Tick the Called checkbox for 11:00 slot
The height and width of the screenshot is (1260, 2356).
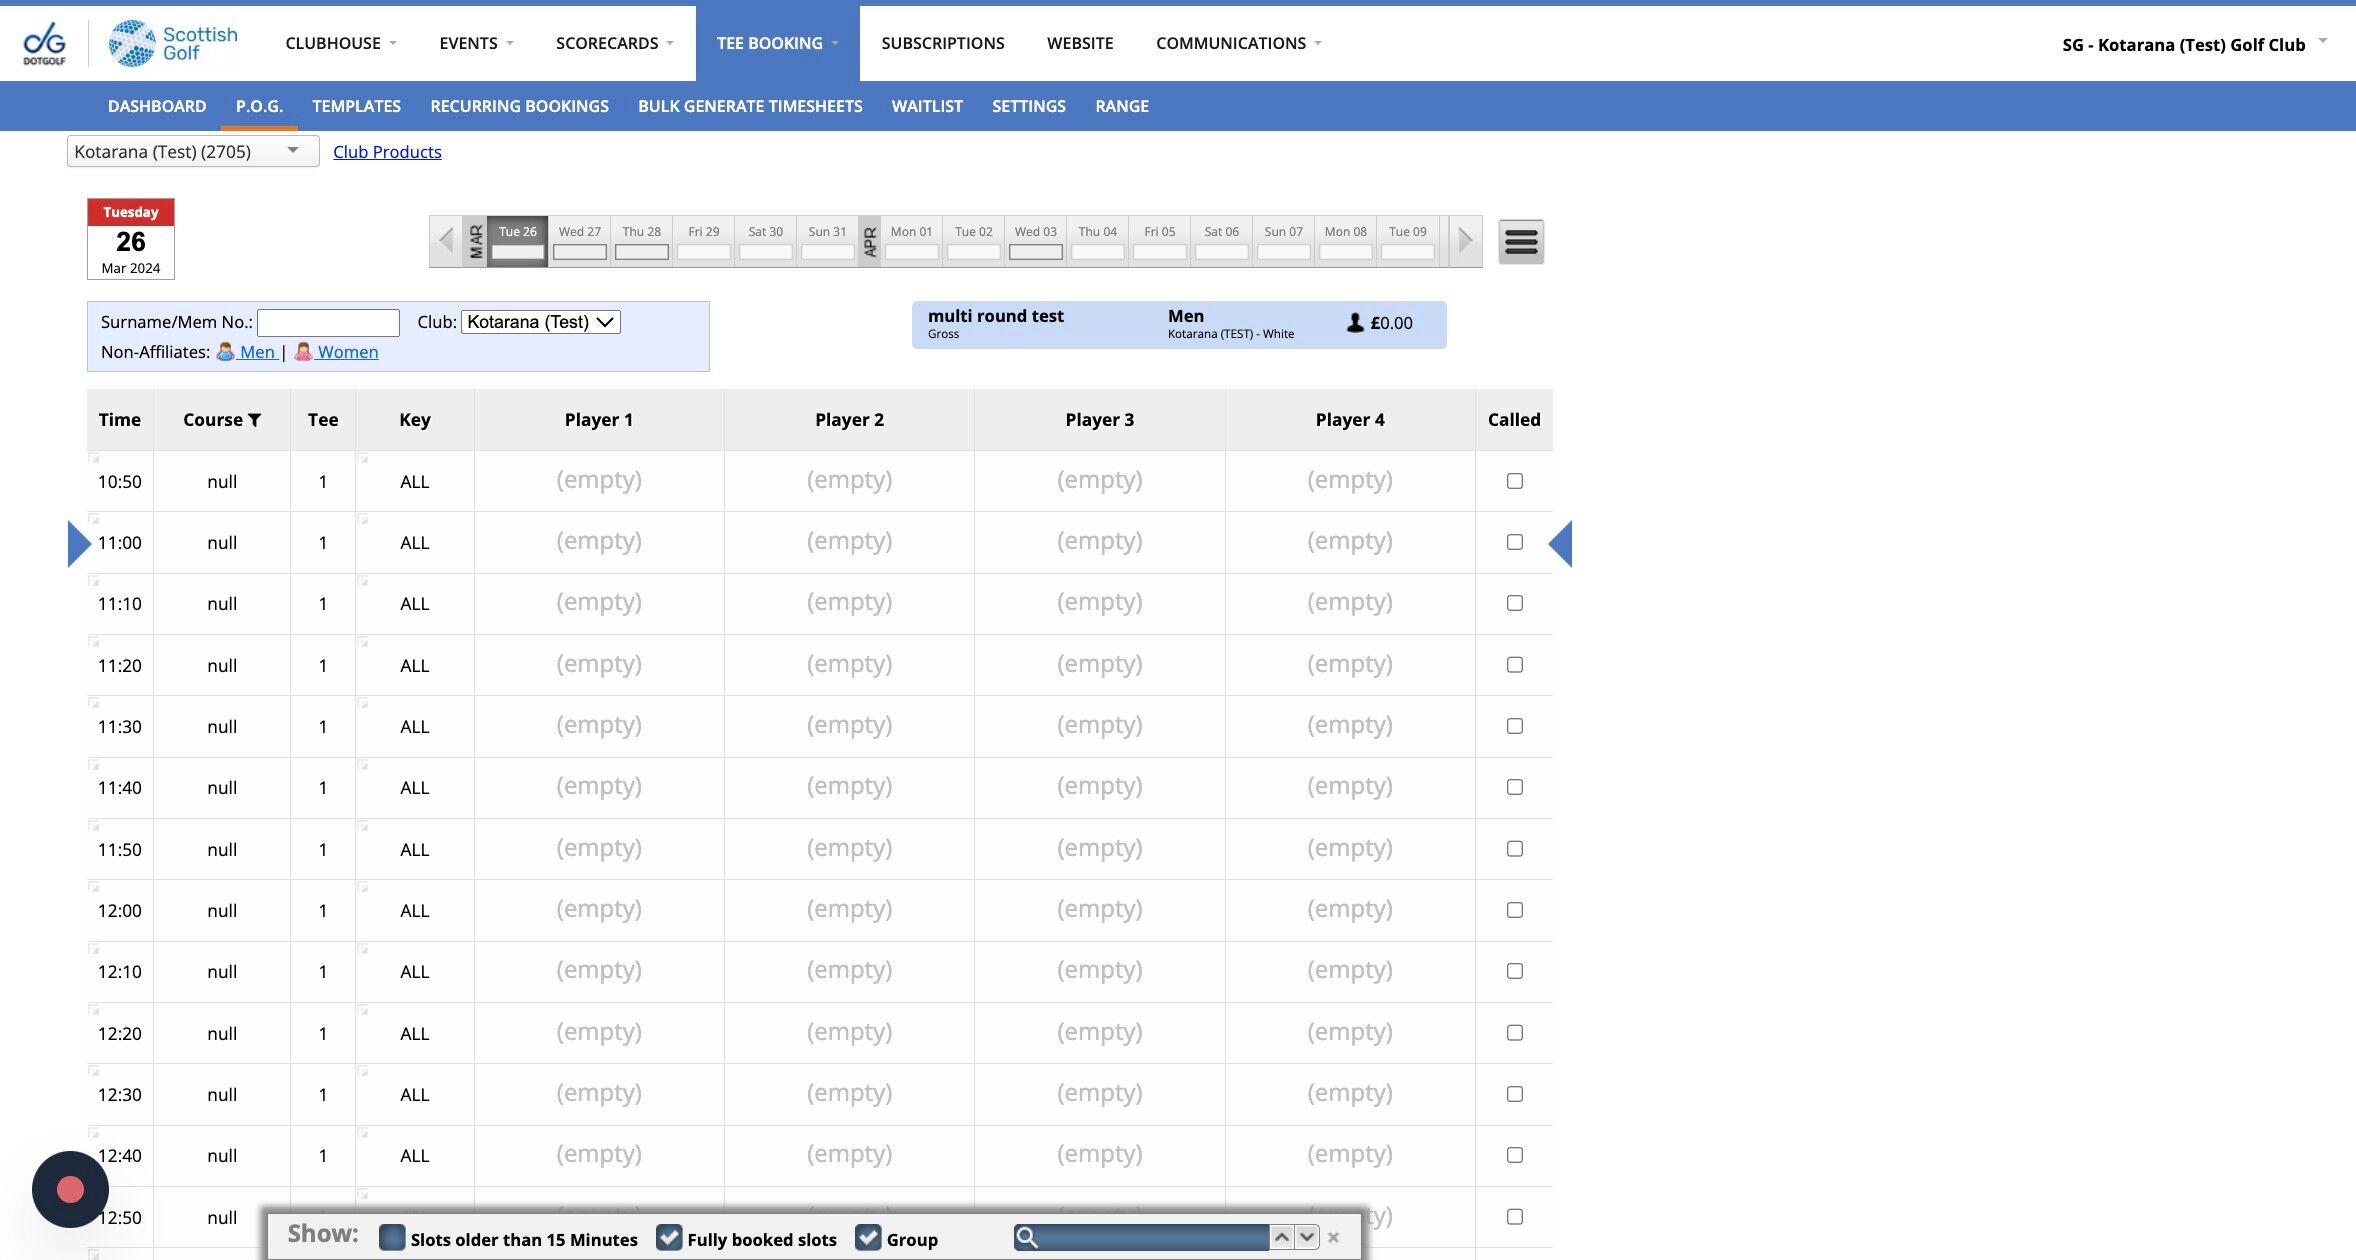tap(1514, 542)
